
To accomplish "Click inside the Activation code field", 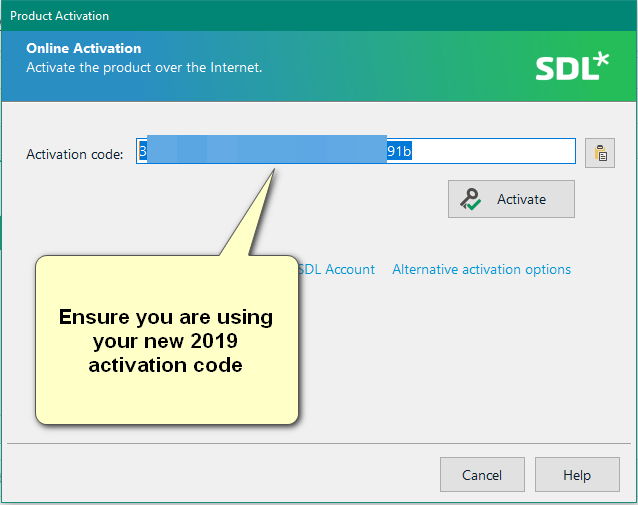I will (356, 151).
